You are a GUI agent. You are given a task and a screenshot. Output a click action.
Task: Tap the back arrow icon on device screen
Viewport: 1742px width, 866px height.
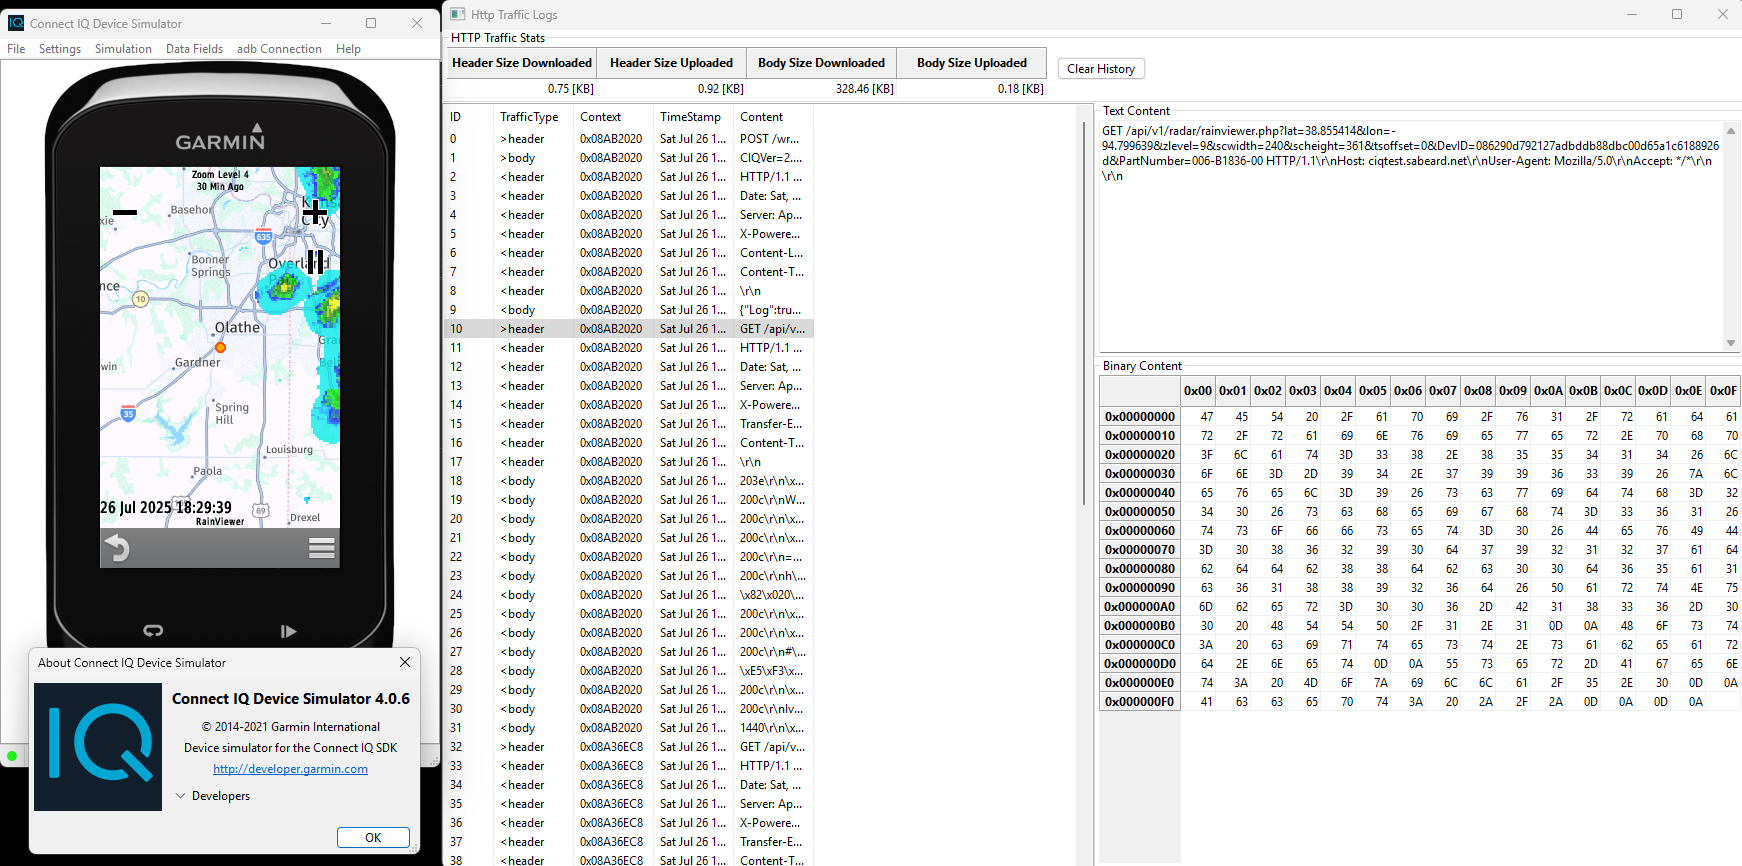(x=118, y=548)
